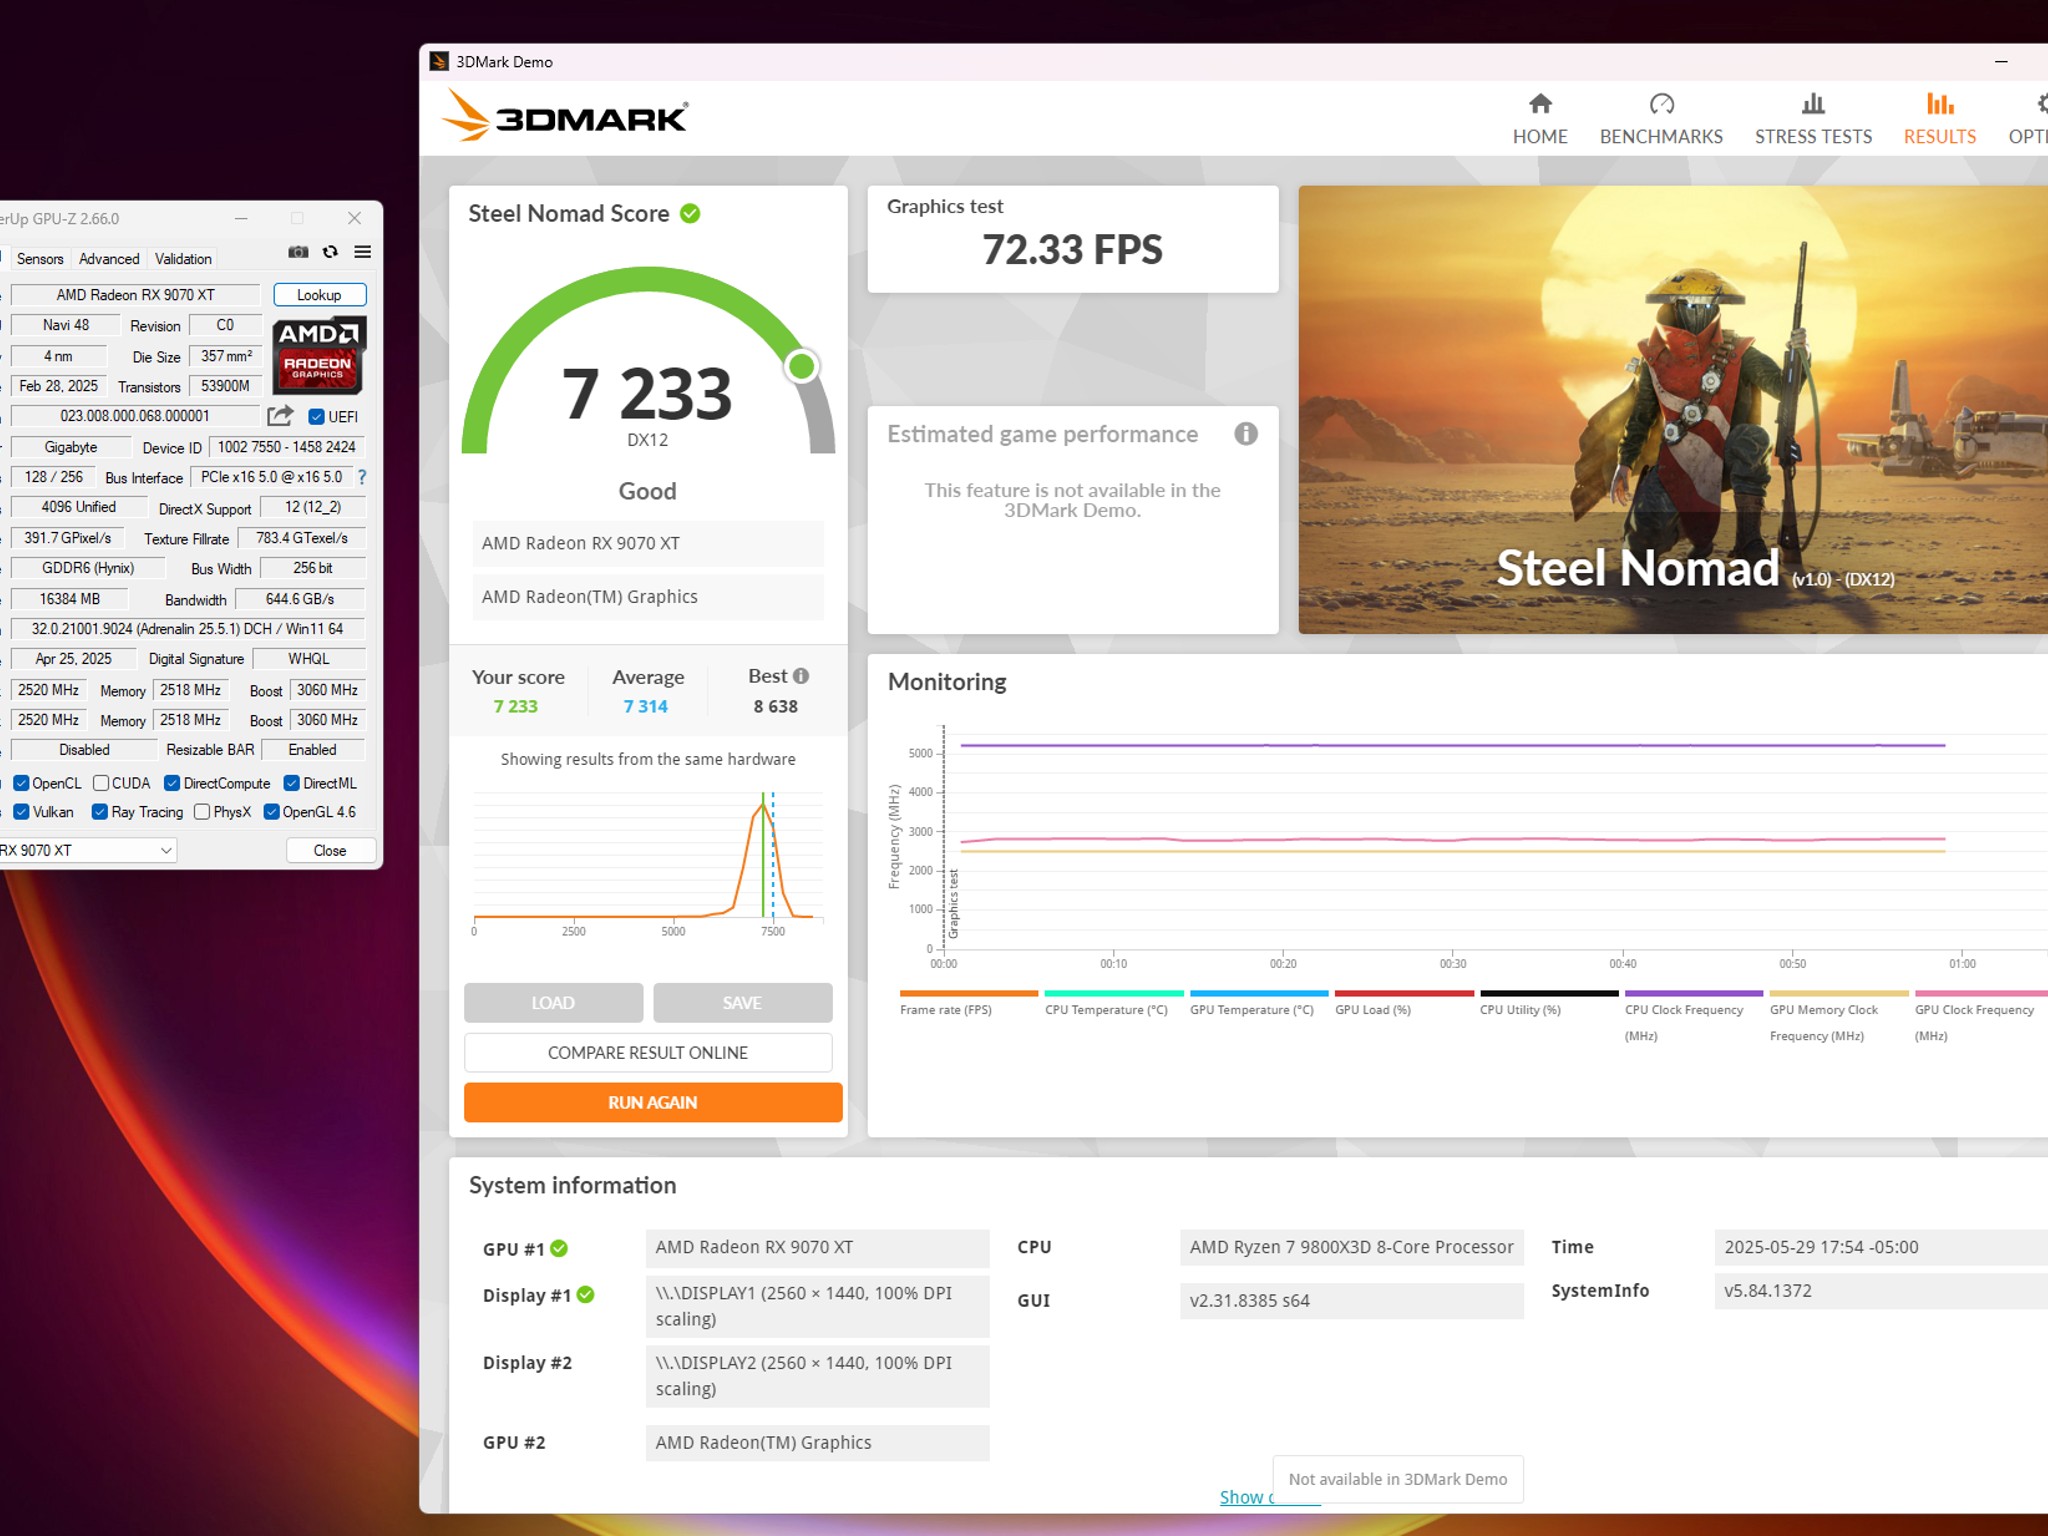This screenshot has height=1536, width=2048.
Task: Switch to the Validation tab in GPU-Z
Action: pos(183,259)
